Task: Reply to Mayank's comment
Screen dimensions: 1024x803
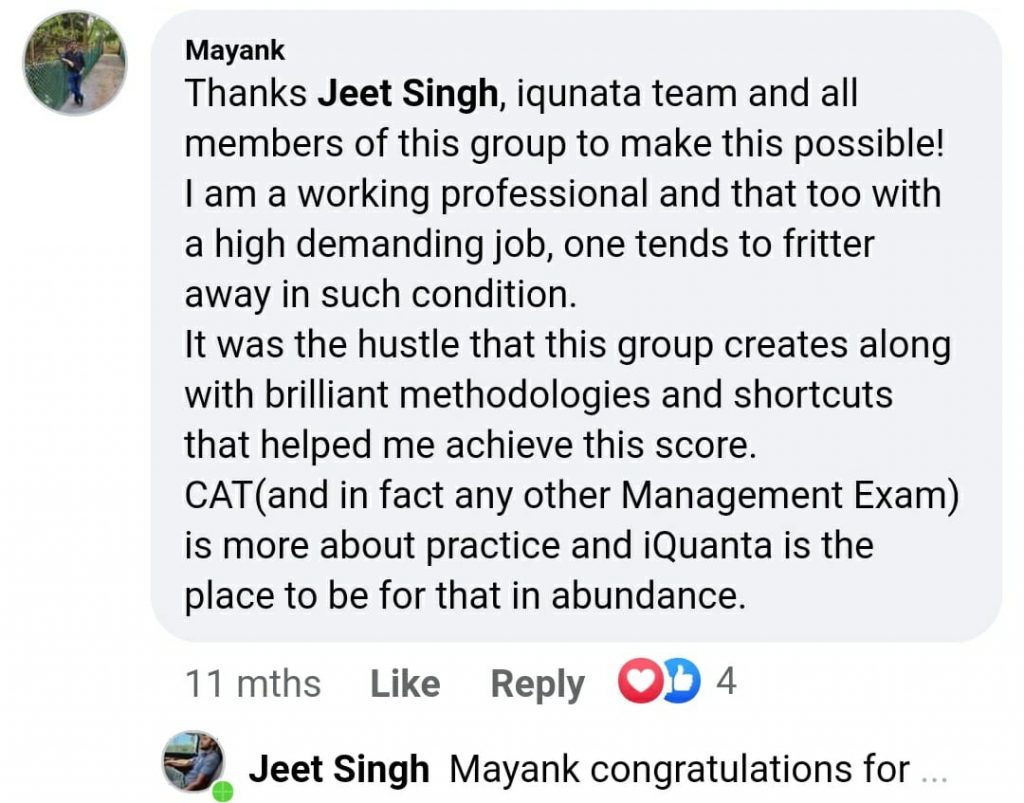Action: point(536,682)
